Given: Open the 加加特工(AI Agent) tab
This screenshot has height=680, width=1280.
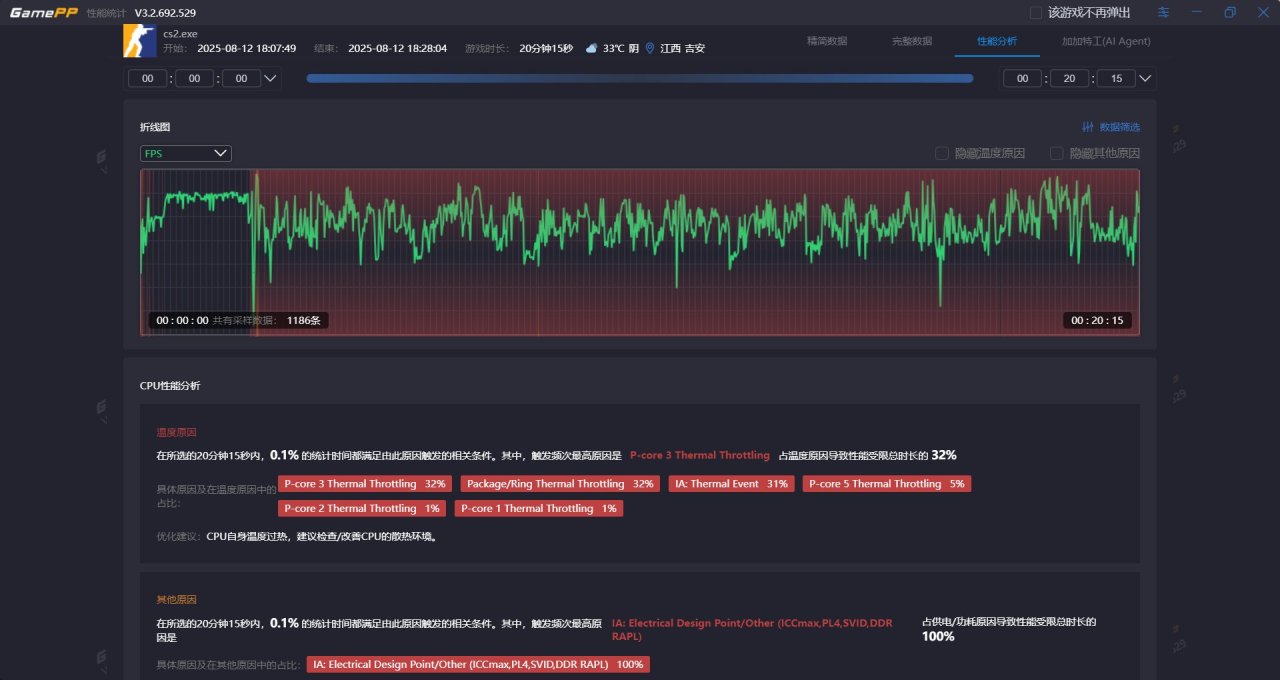Looking at the screenshot, I should point(1106,41).
